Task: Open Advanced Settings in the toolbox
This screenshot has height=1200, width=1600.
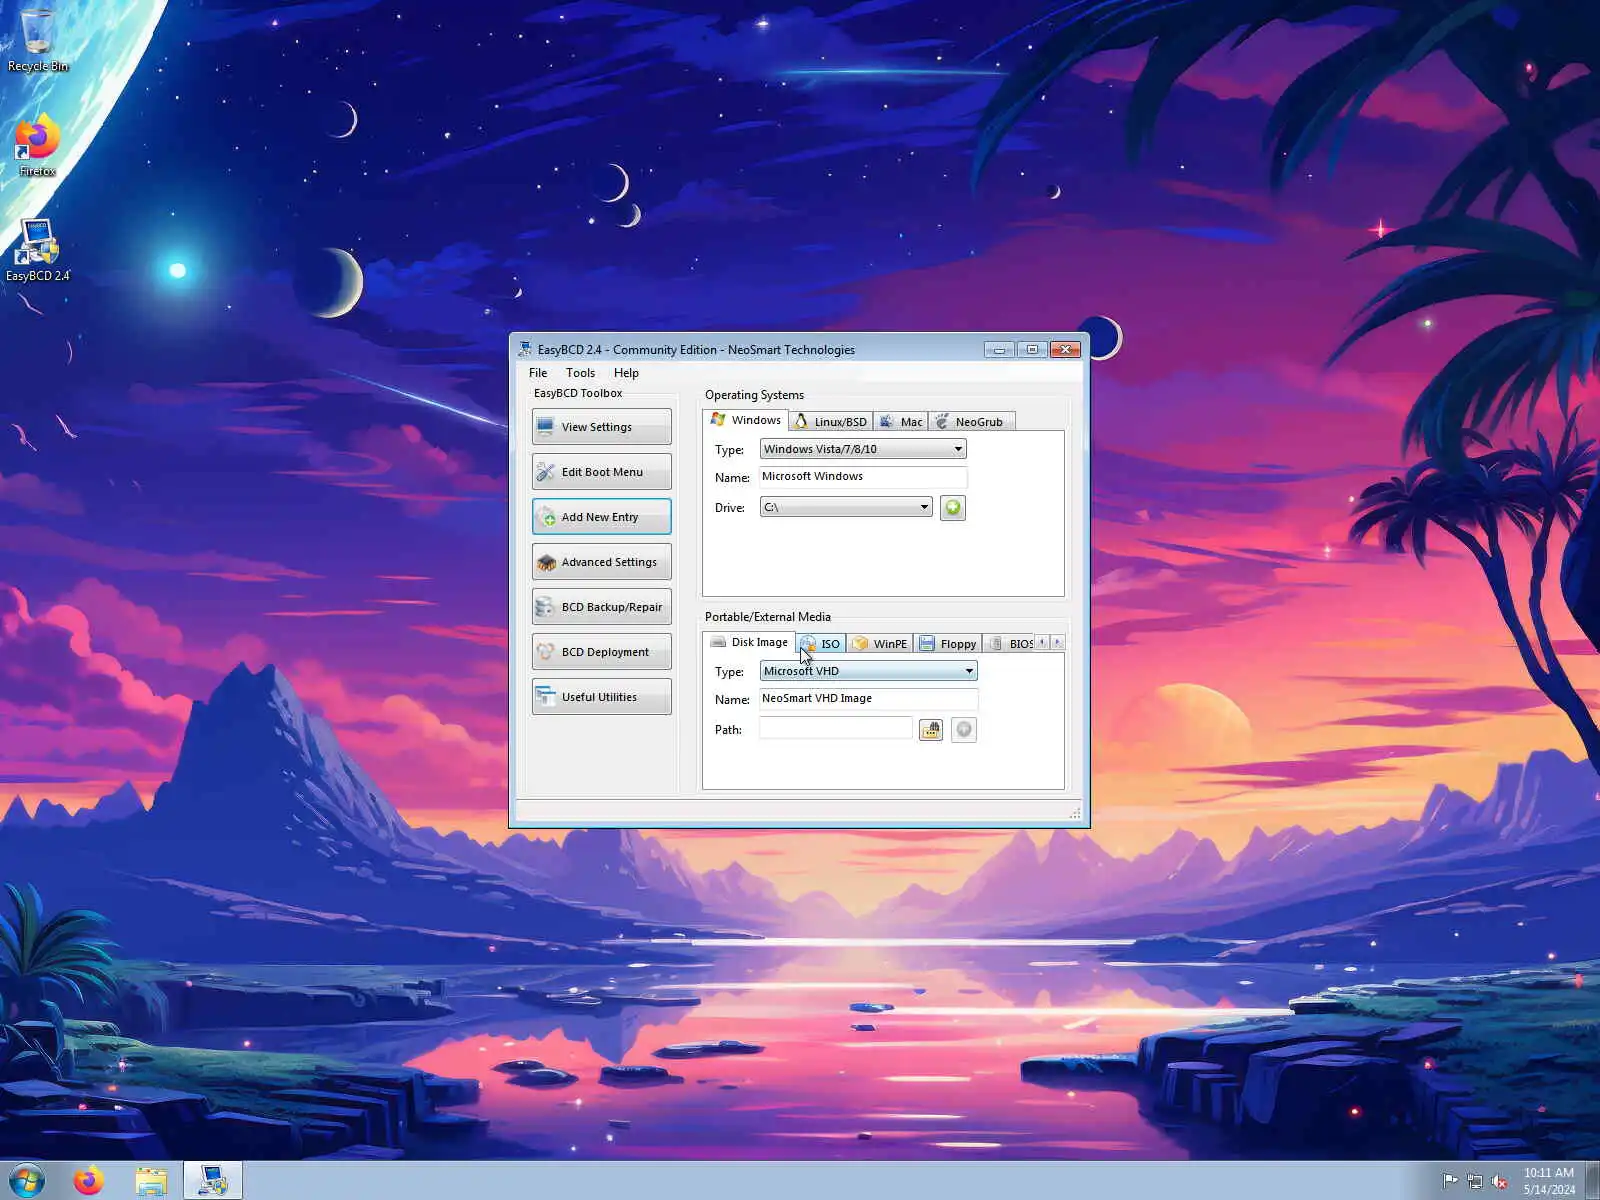Action: 601,562
